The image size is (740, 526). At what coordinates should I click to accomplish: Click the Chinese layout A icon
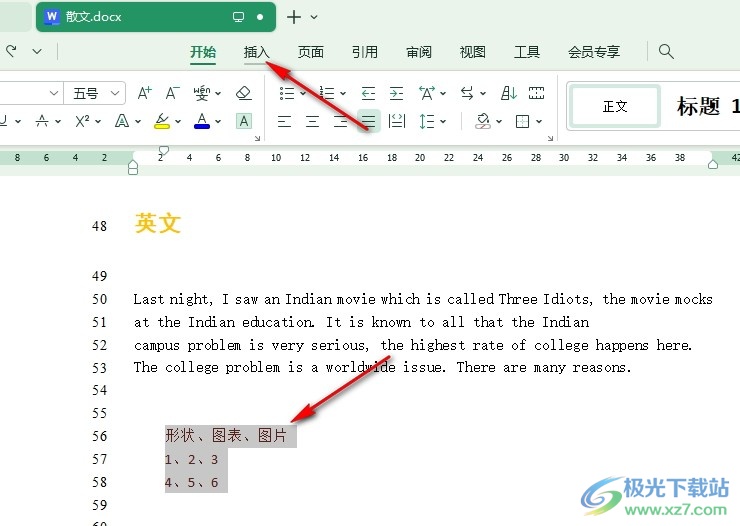point(427,93)
